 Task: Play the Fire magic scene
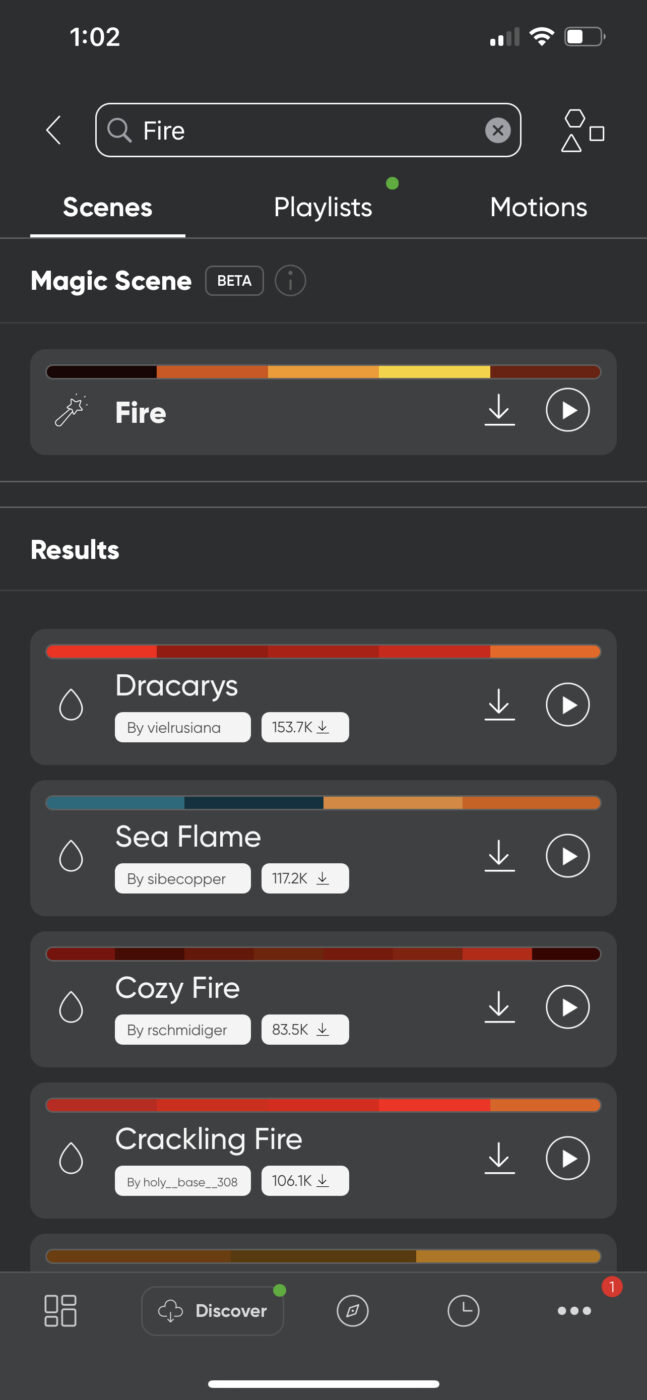point(568,410)
